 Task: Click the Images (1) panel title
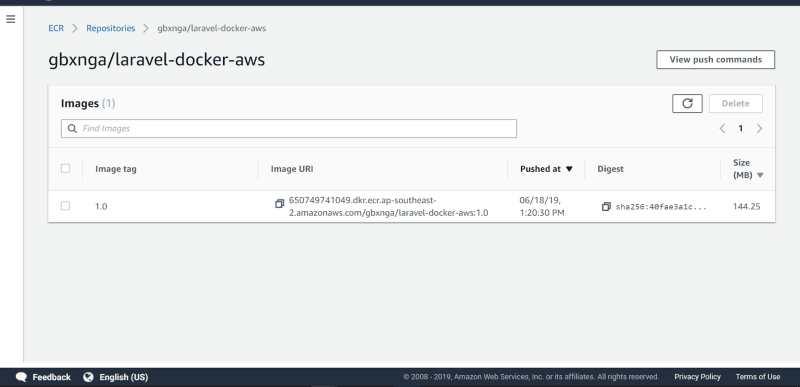(x=88, y=104)
